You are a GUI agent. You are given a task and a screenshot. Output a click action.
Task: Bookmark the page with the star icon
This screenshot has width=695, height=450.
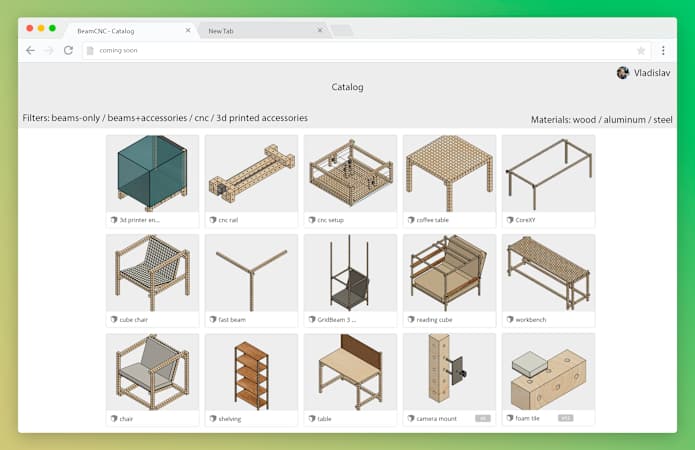coord(641,50)
